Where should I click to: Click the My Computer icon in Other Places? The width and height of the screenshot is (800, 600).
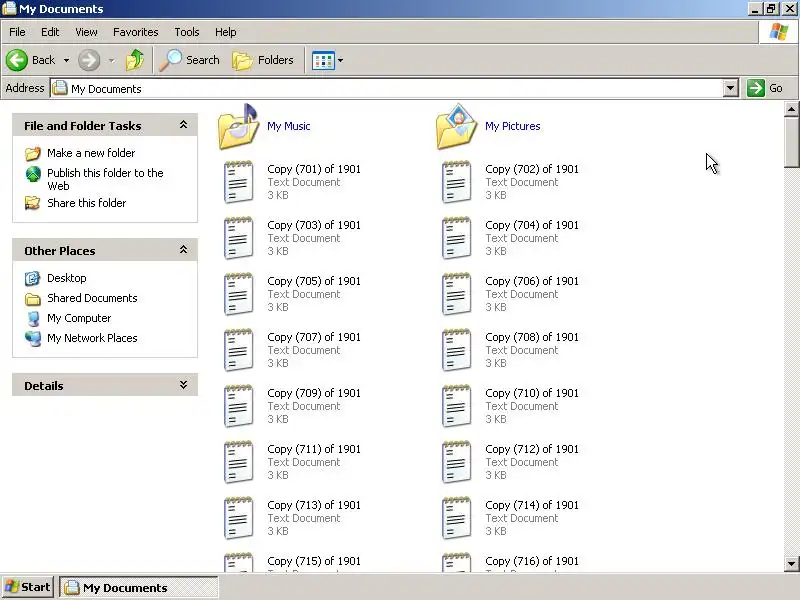pos(33,318)
